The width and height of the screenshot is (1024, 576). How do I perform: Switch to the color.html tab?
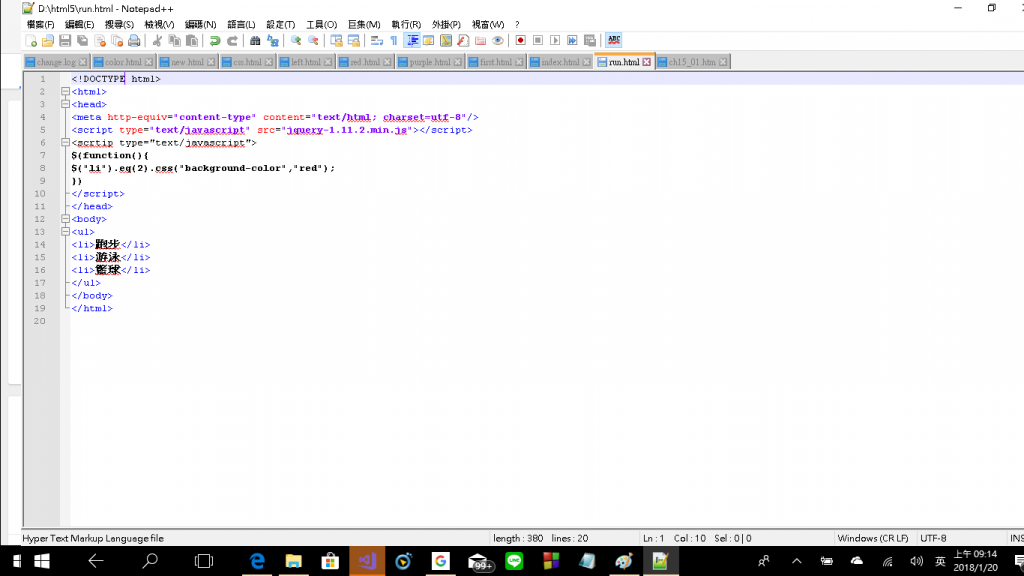coord(123,62)
